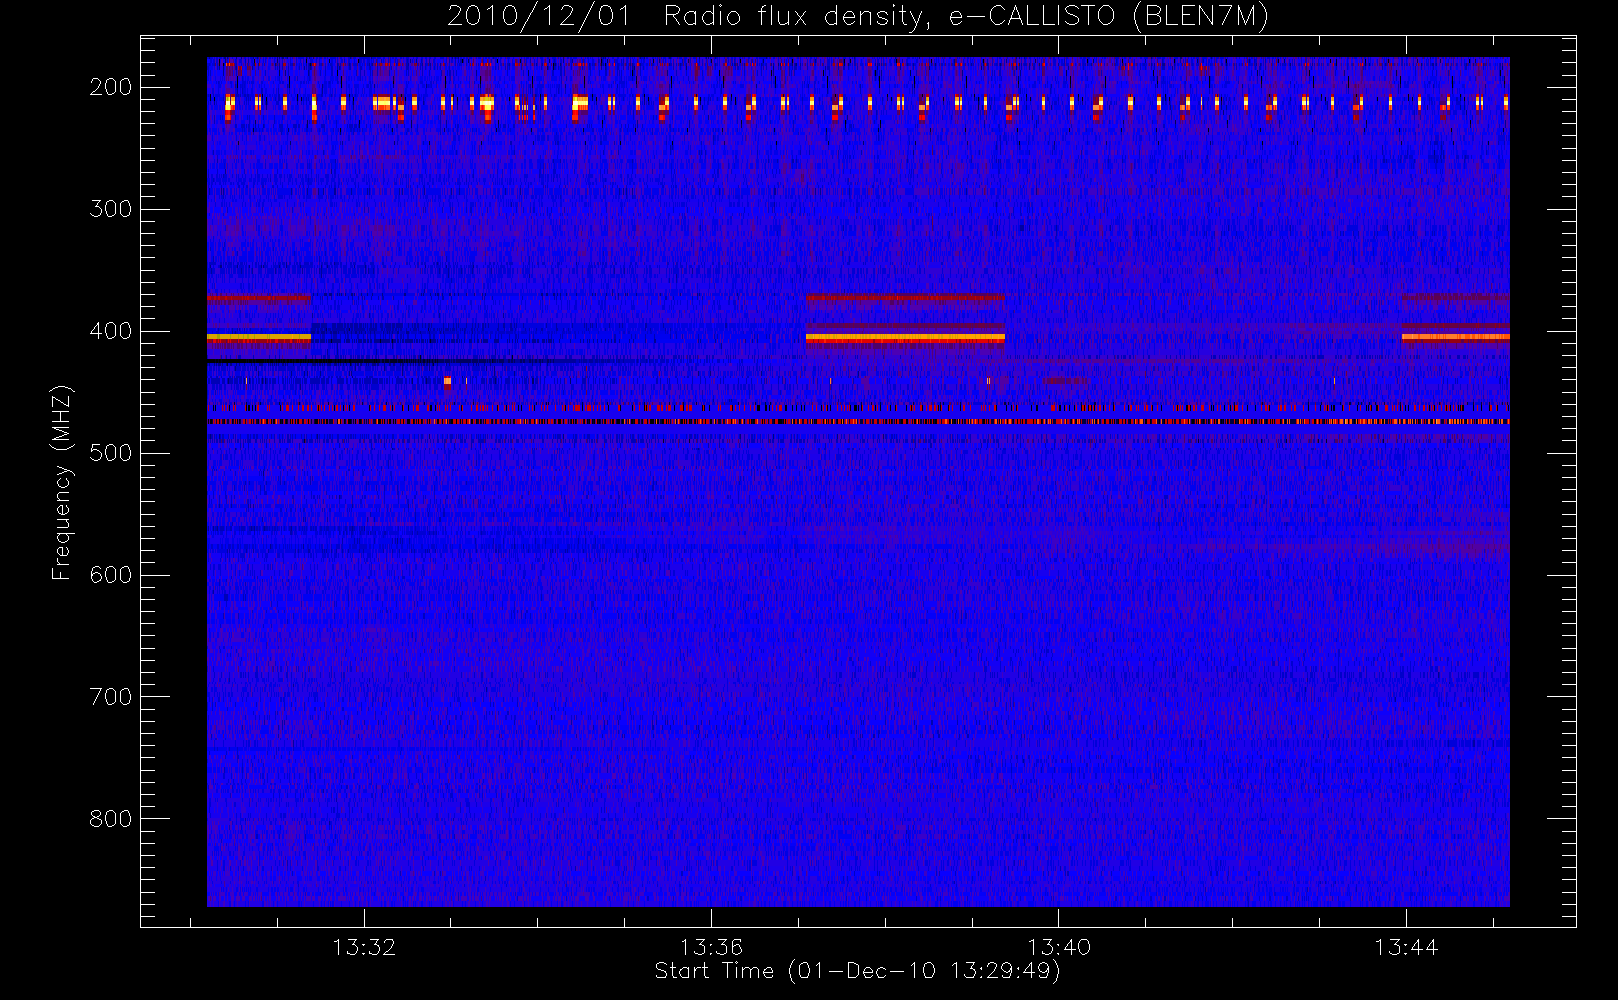
Task: Click the 400 frequency tick label
Action: tap(111, 331)
